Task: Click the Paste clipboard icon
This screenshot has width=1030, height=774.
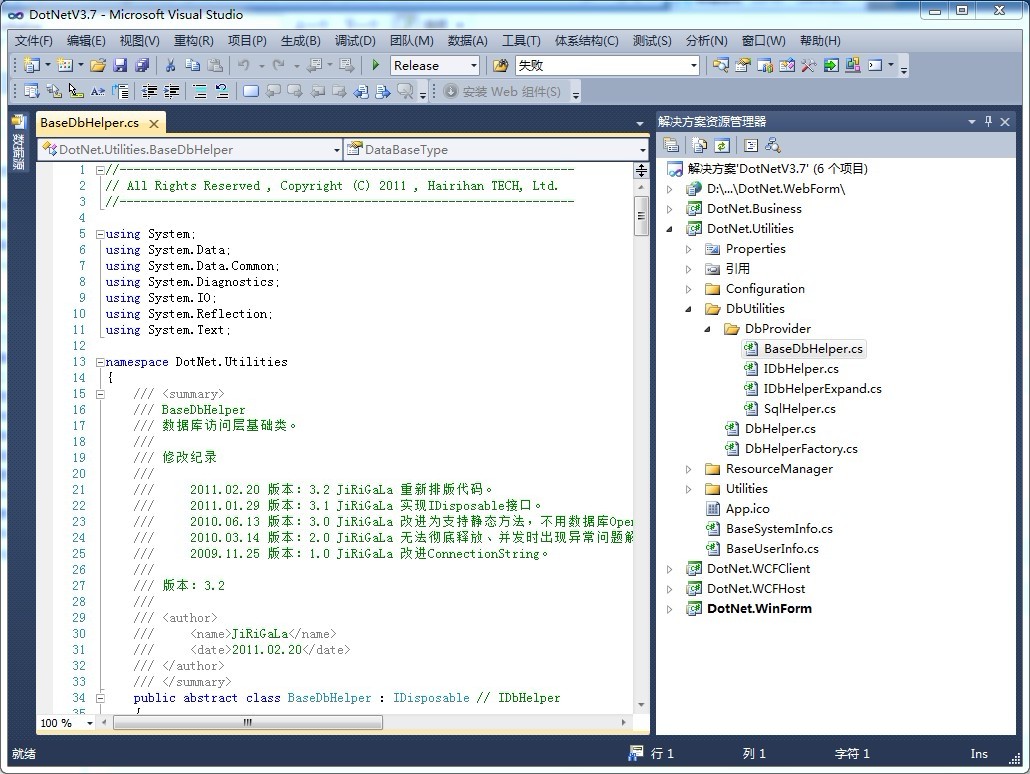Action: (215, 65)
